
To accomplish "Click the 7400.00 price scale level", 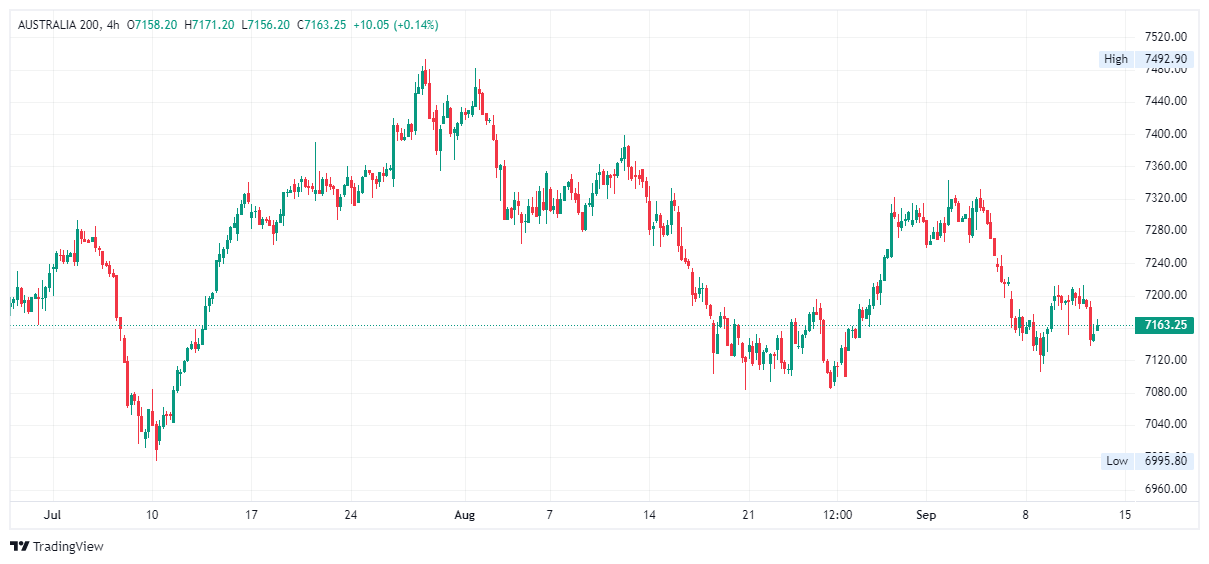I will pyautogui.click(x=1166, y=134).
